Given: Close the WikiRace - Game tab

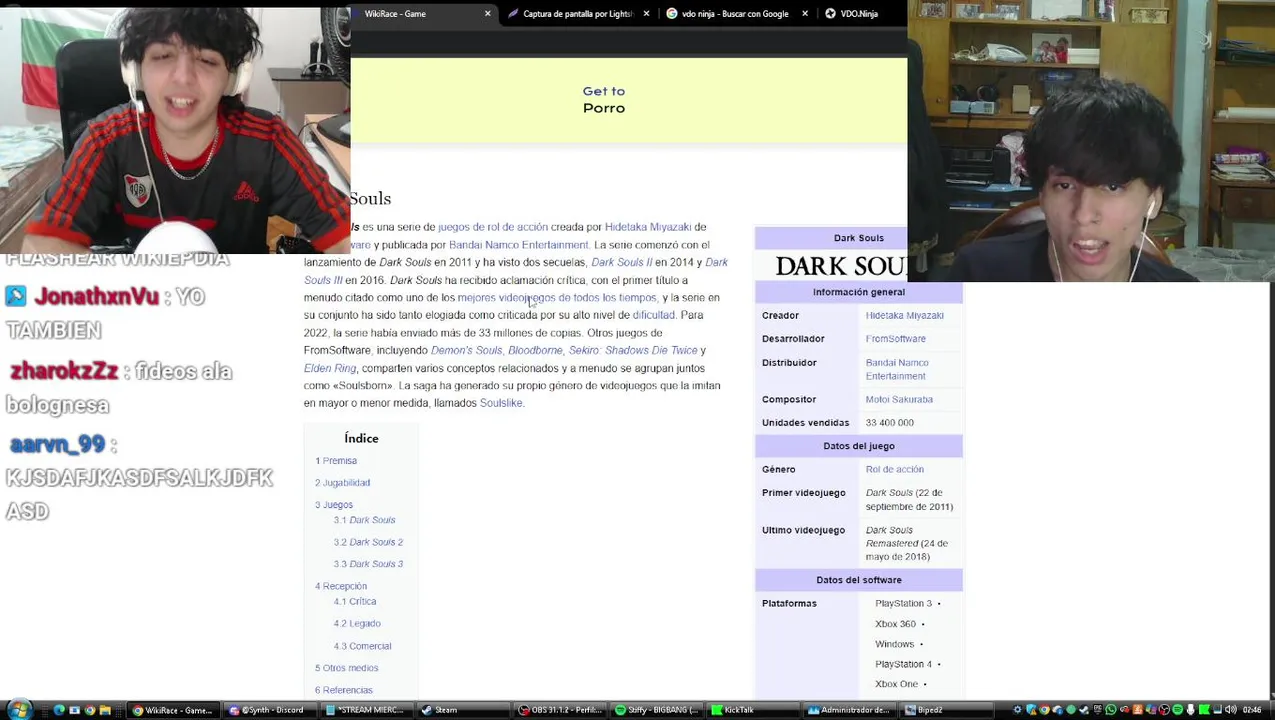Looking at the screenshot, I should coord(488,14).
